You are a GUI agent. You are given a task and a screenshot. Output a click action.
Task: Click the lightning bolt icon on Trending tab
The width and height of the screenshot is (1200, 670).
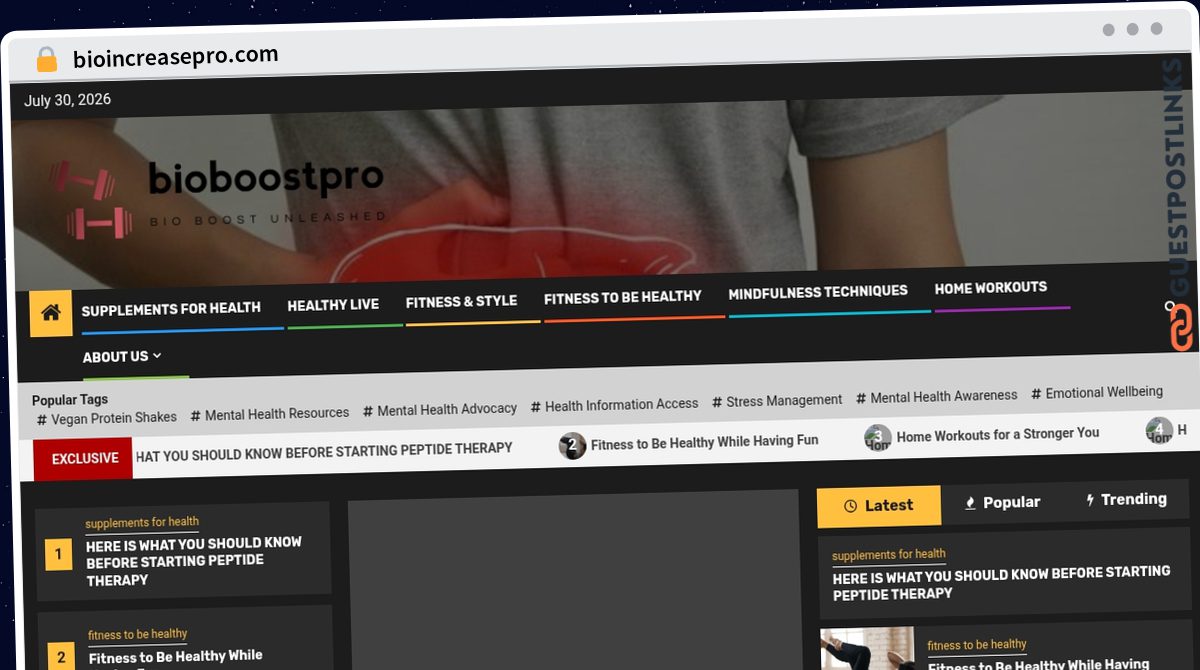click(1090, 500)
